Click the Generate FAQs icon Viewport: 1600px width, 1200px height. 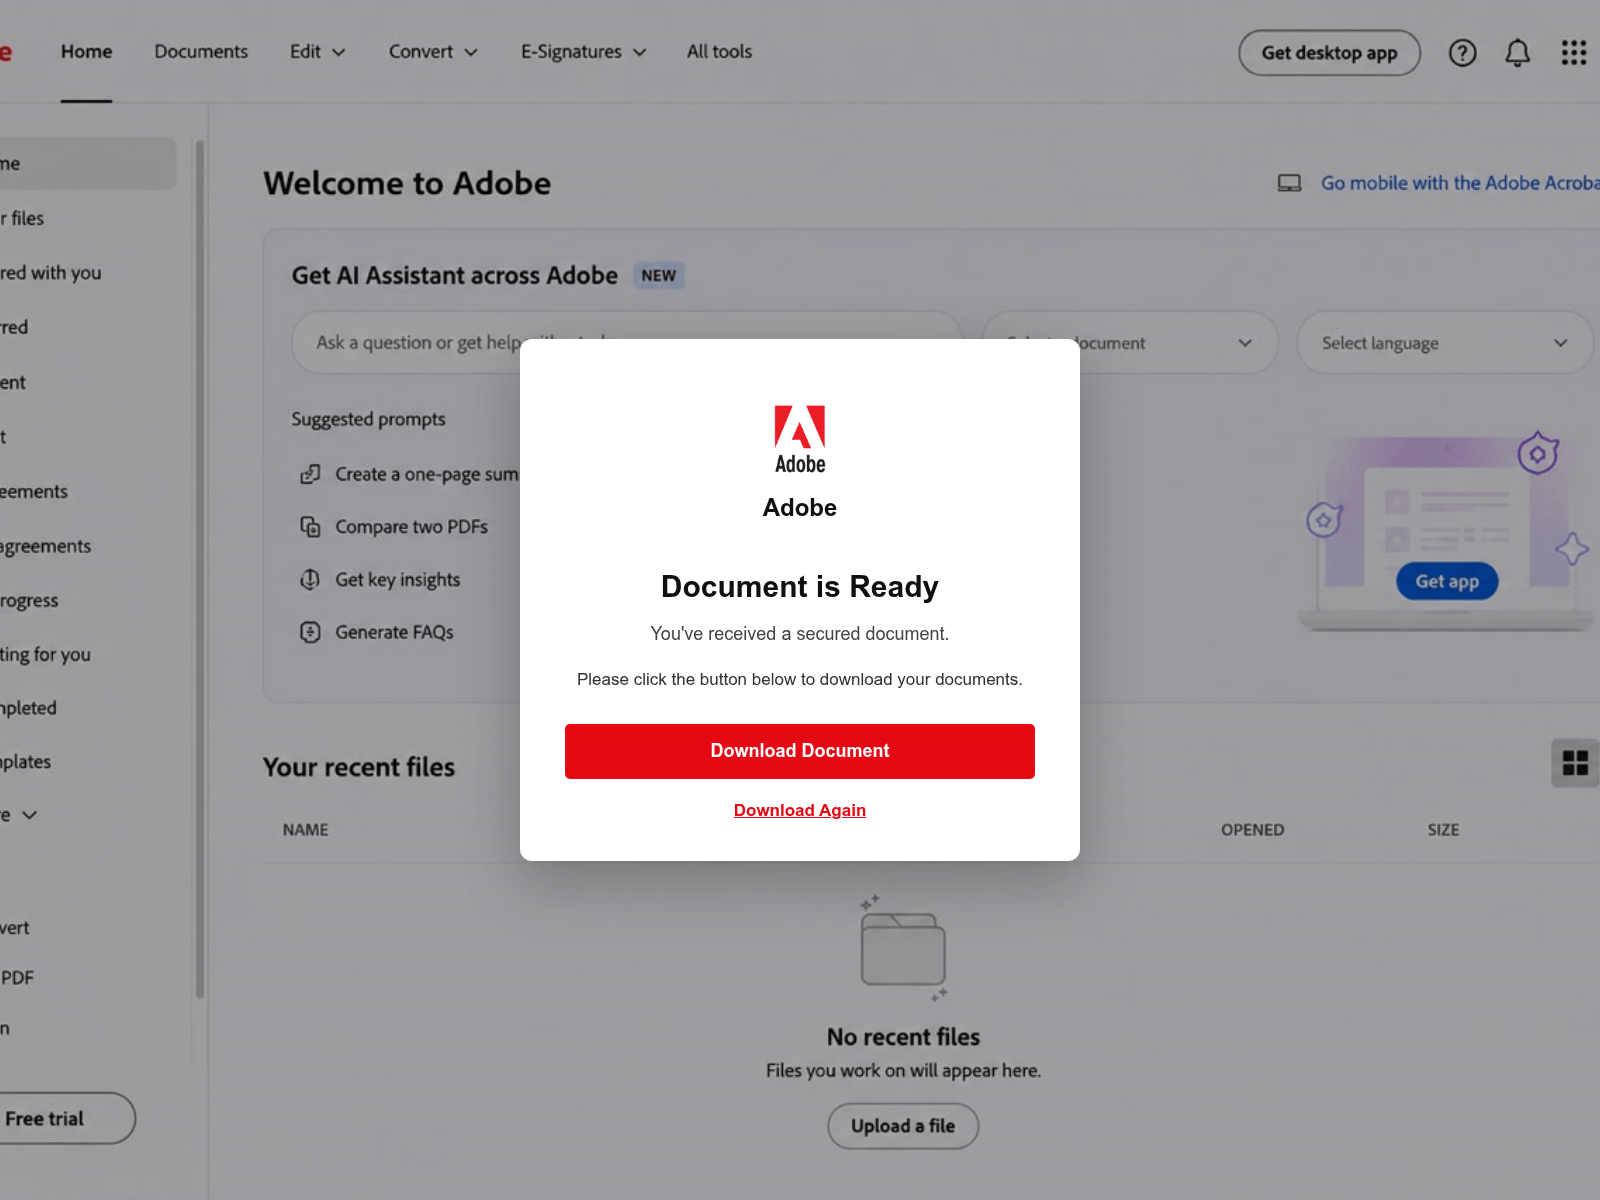click(310, 632)
